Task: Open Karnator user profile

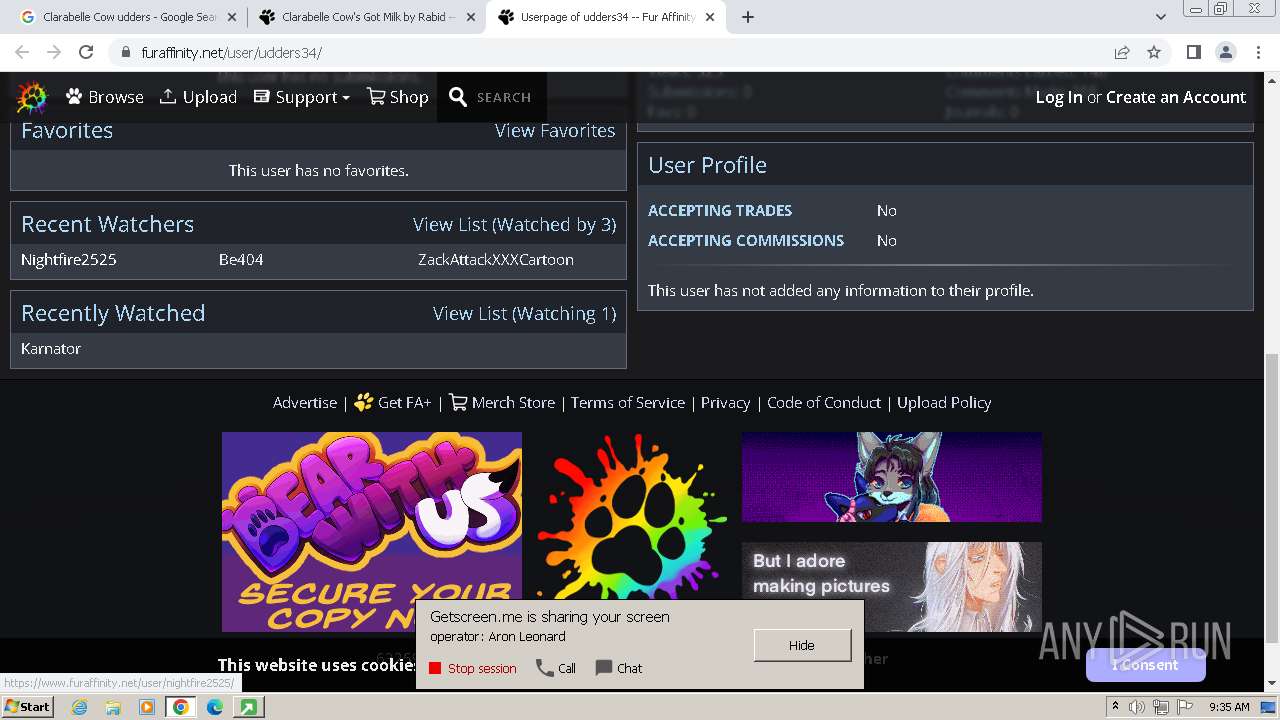Action: 51,348
